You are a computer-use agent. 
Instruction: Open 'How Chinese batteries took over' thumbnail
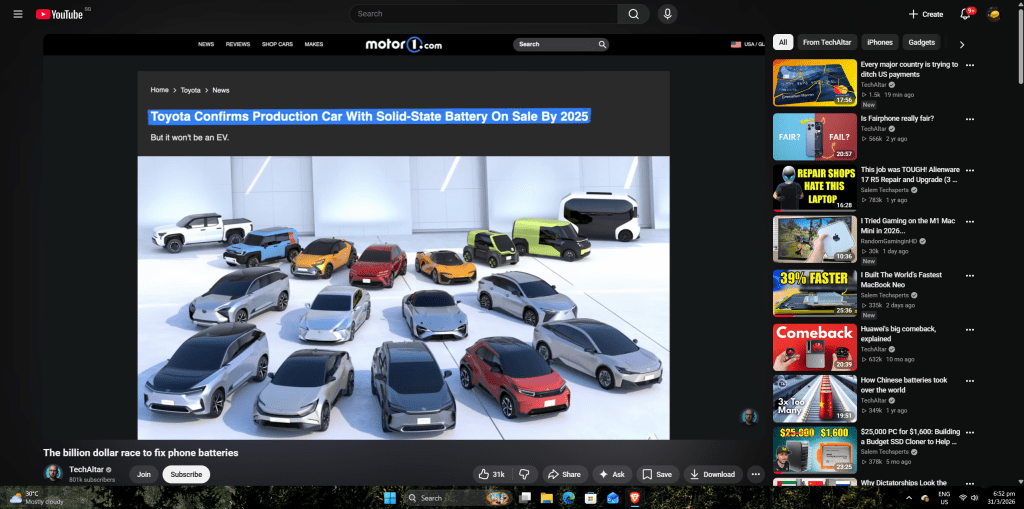814,398
